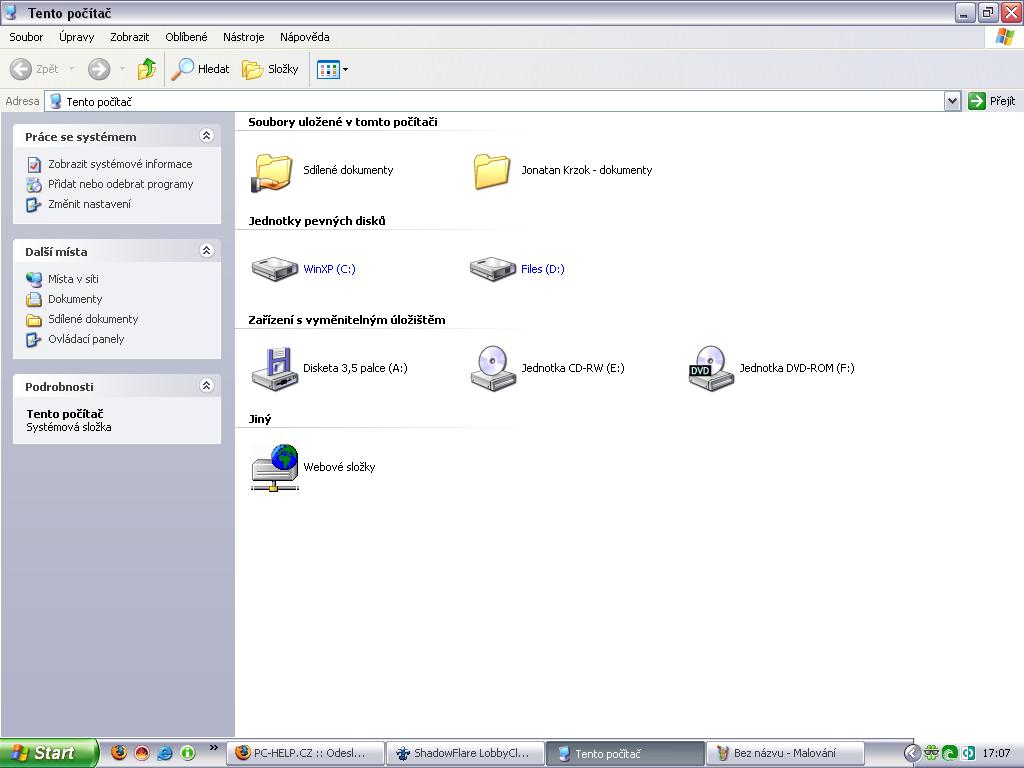
Task: Click the taskbar clock showing 17:07
Action: coord(996,753)
